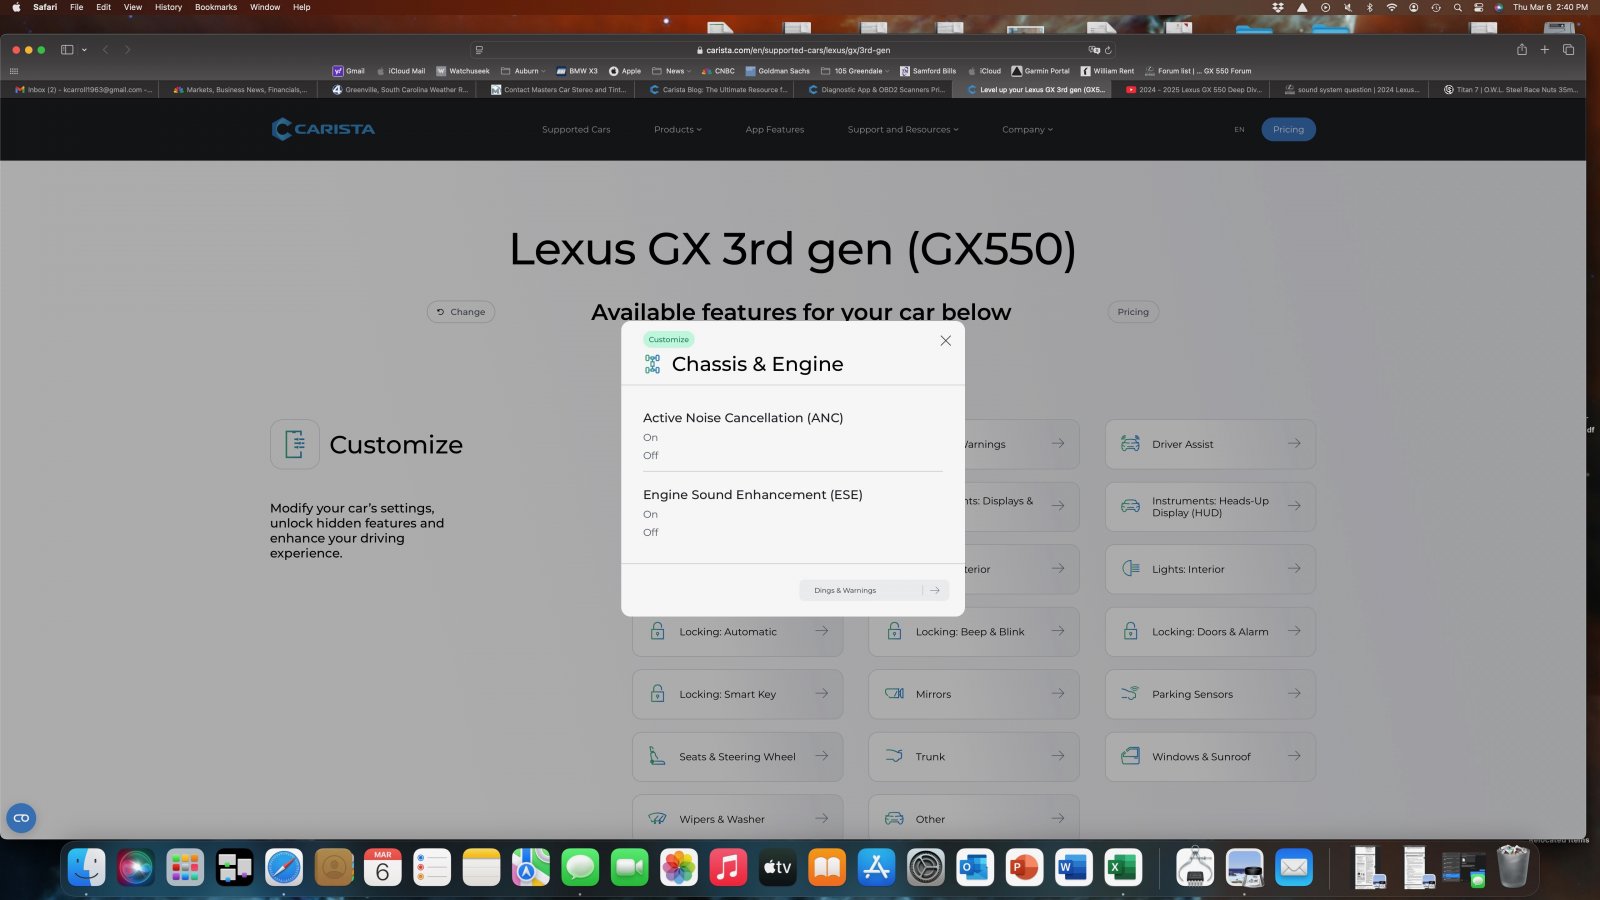The height and width of the screenshot is (900, 1600).
Task: Go back in Safari history
Action: [105, 50]
